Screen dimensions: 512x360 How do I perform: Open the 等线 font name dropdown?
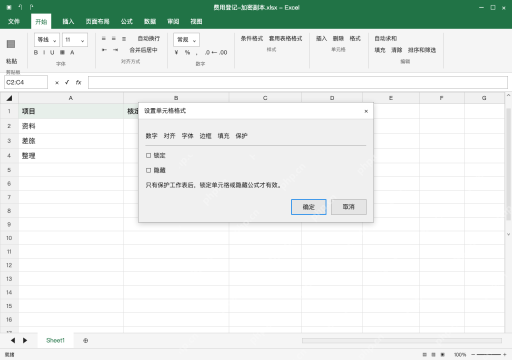(47, 40)
